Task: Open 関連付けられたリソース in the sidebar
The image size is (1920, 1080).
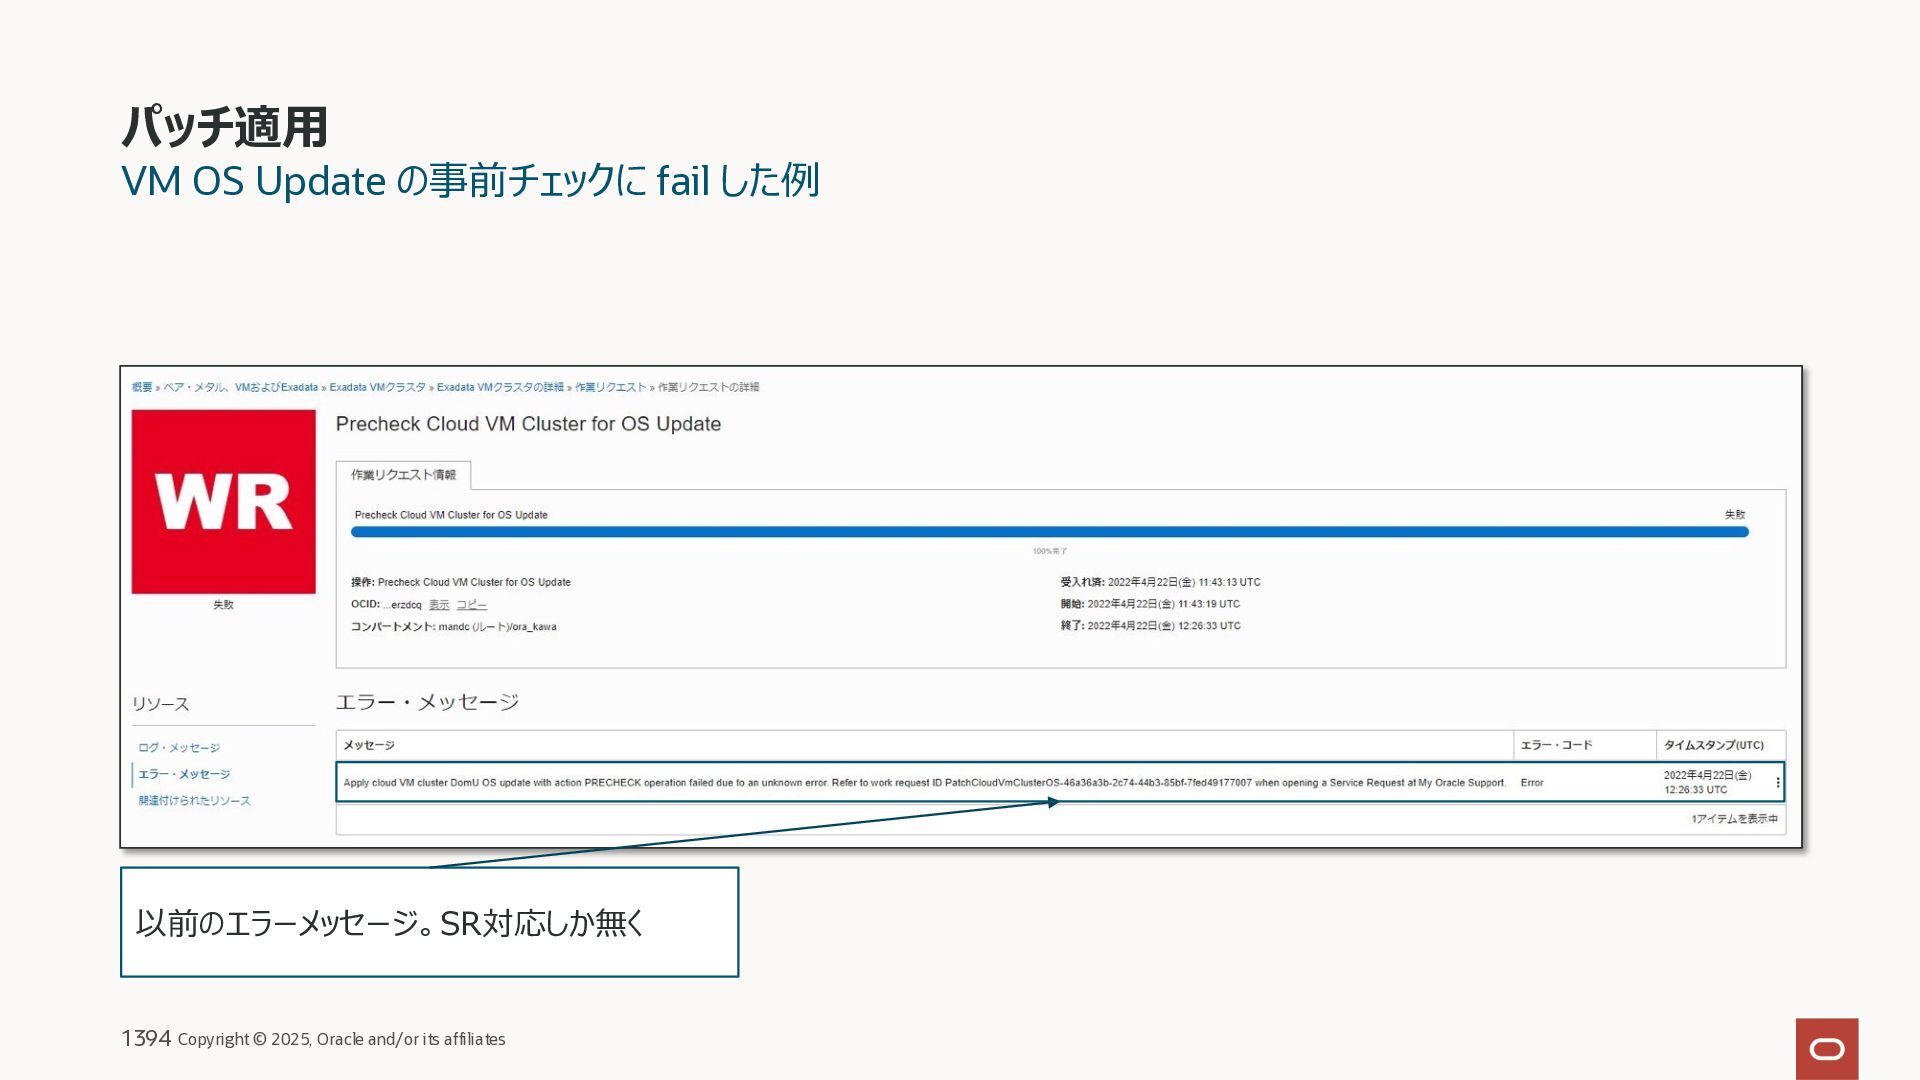Action: pyautogui.click(x=194, y=801)
